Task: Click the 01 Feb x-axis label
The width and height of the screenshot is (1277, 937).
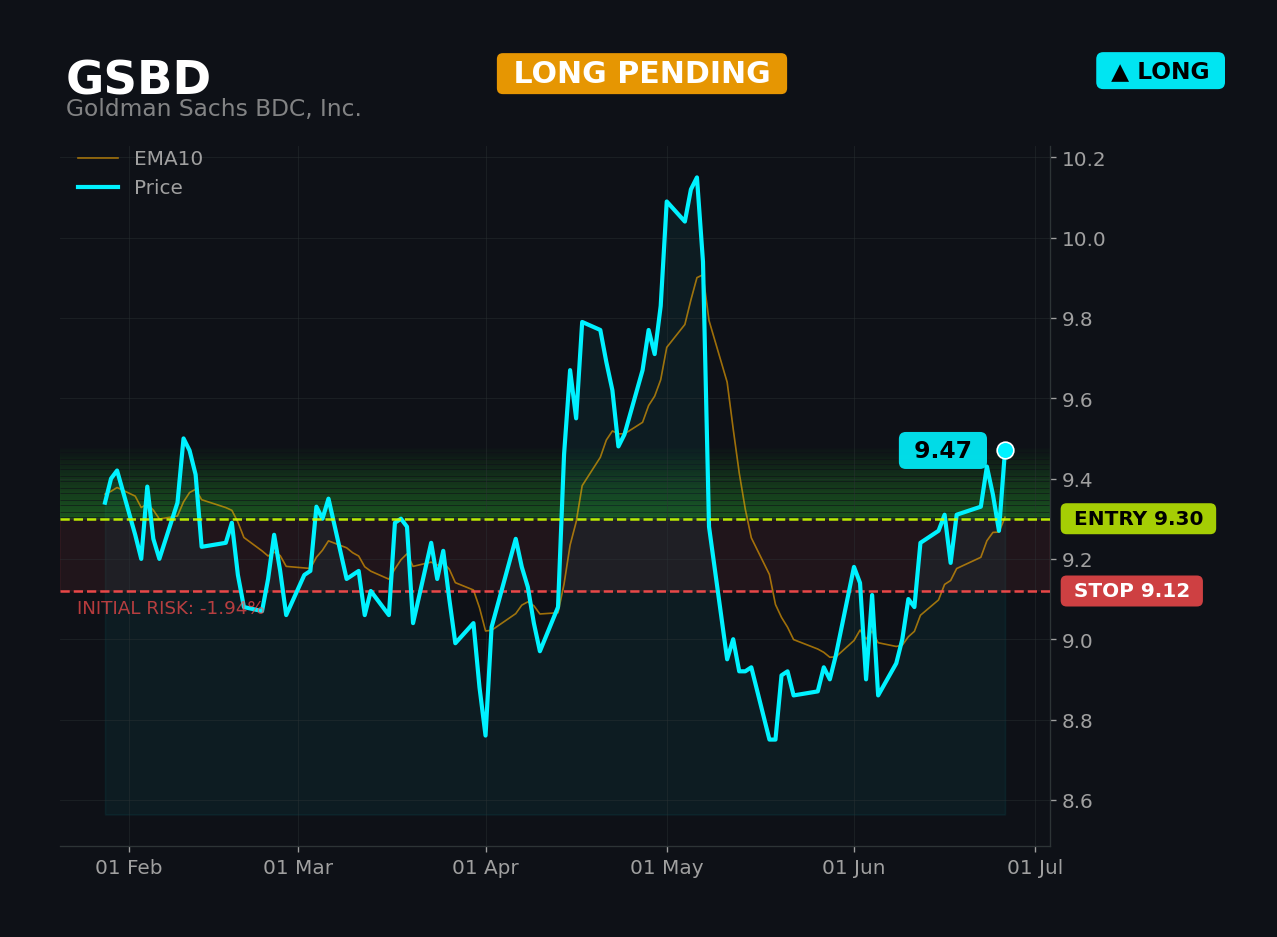Action: pyautogui.click(x=129, y=868)
